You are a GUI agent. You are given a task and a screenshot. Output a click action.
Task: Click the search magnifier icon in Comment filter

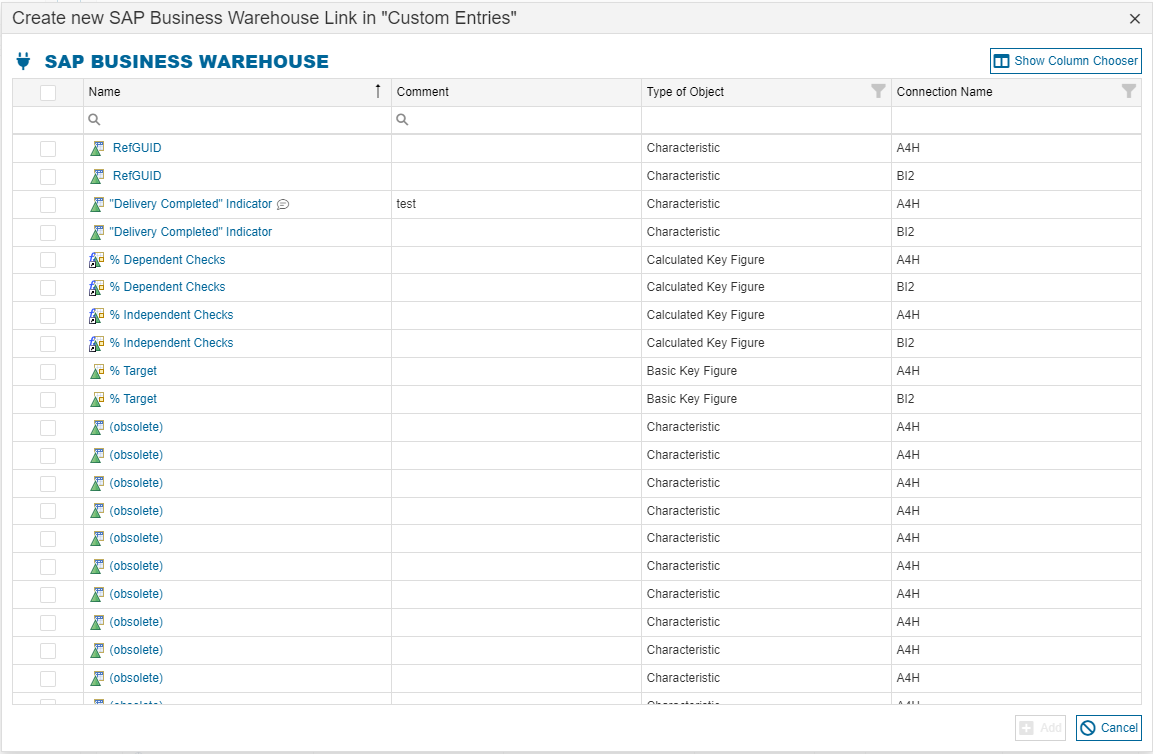click(402, 120)
